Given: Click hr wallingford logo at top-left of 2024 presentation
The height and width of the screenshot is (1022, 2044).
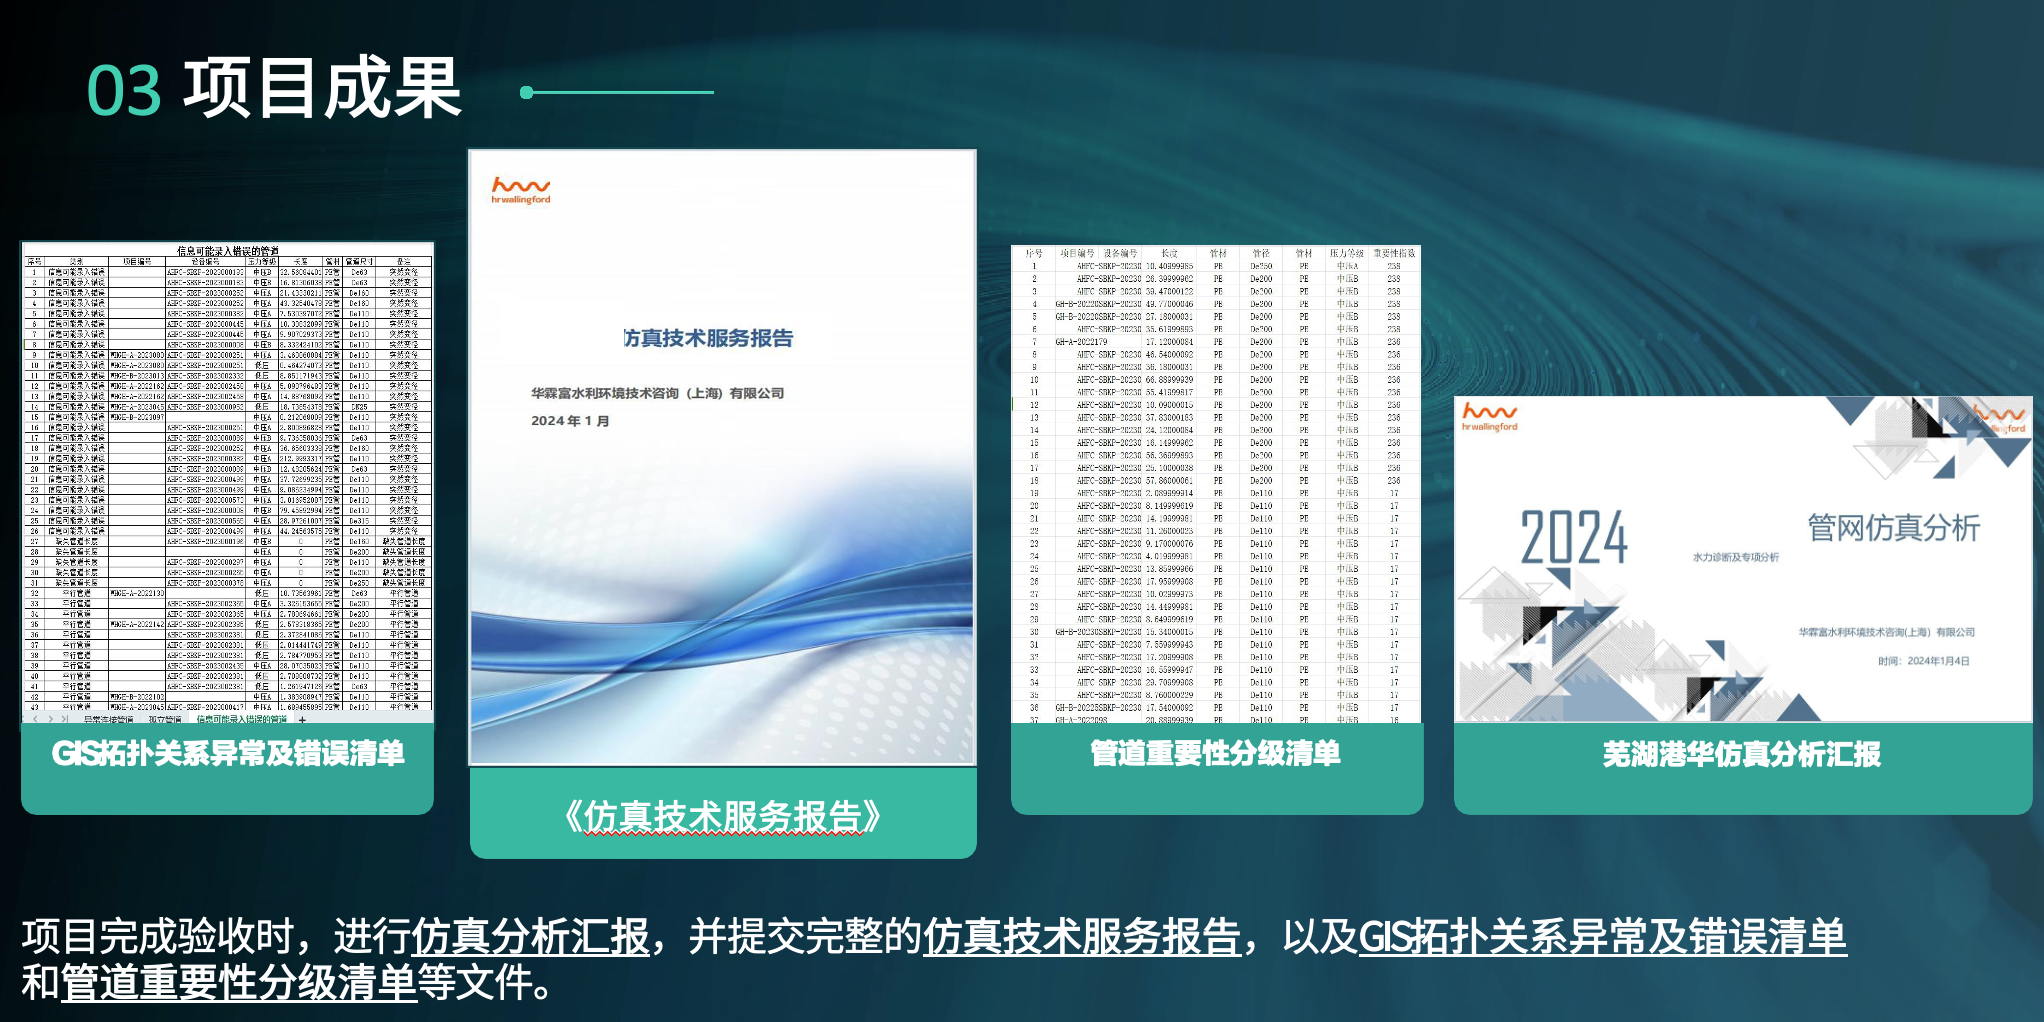Looking at the screenshot, I should [1489, 417].
